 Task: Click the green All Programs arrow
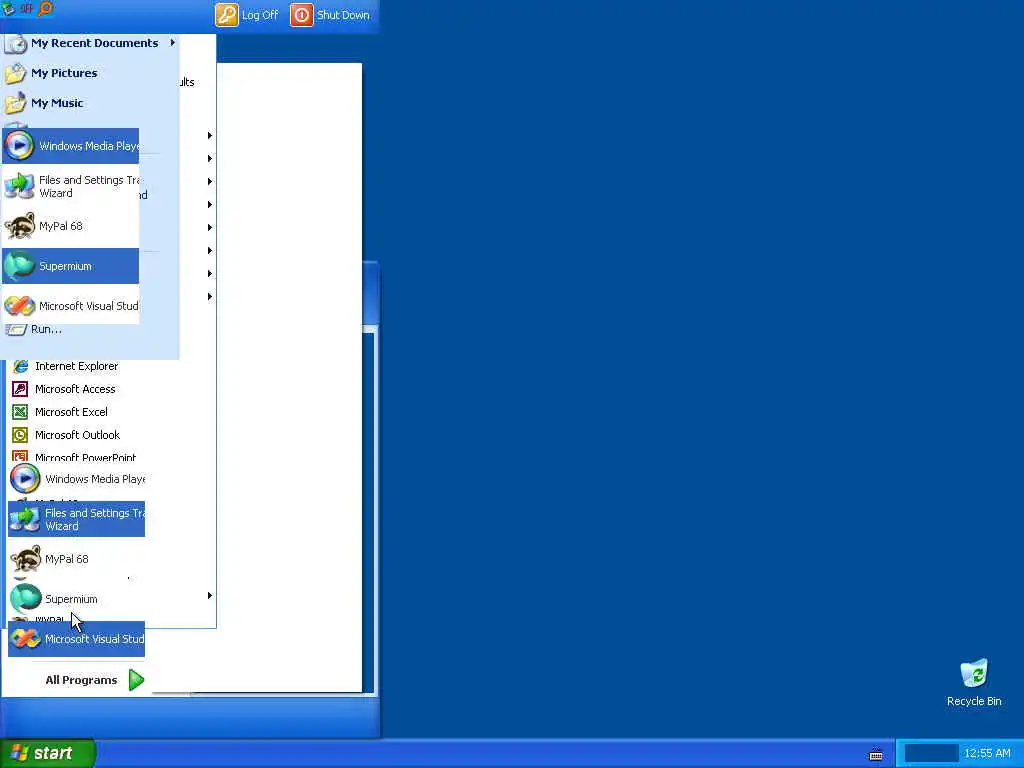136,680
